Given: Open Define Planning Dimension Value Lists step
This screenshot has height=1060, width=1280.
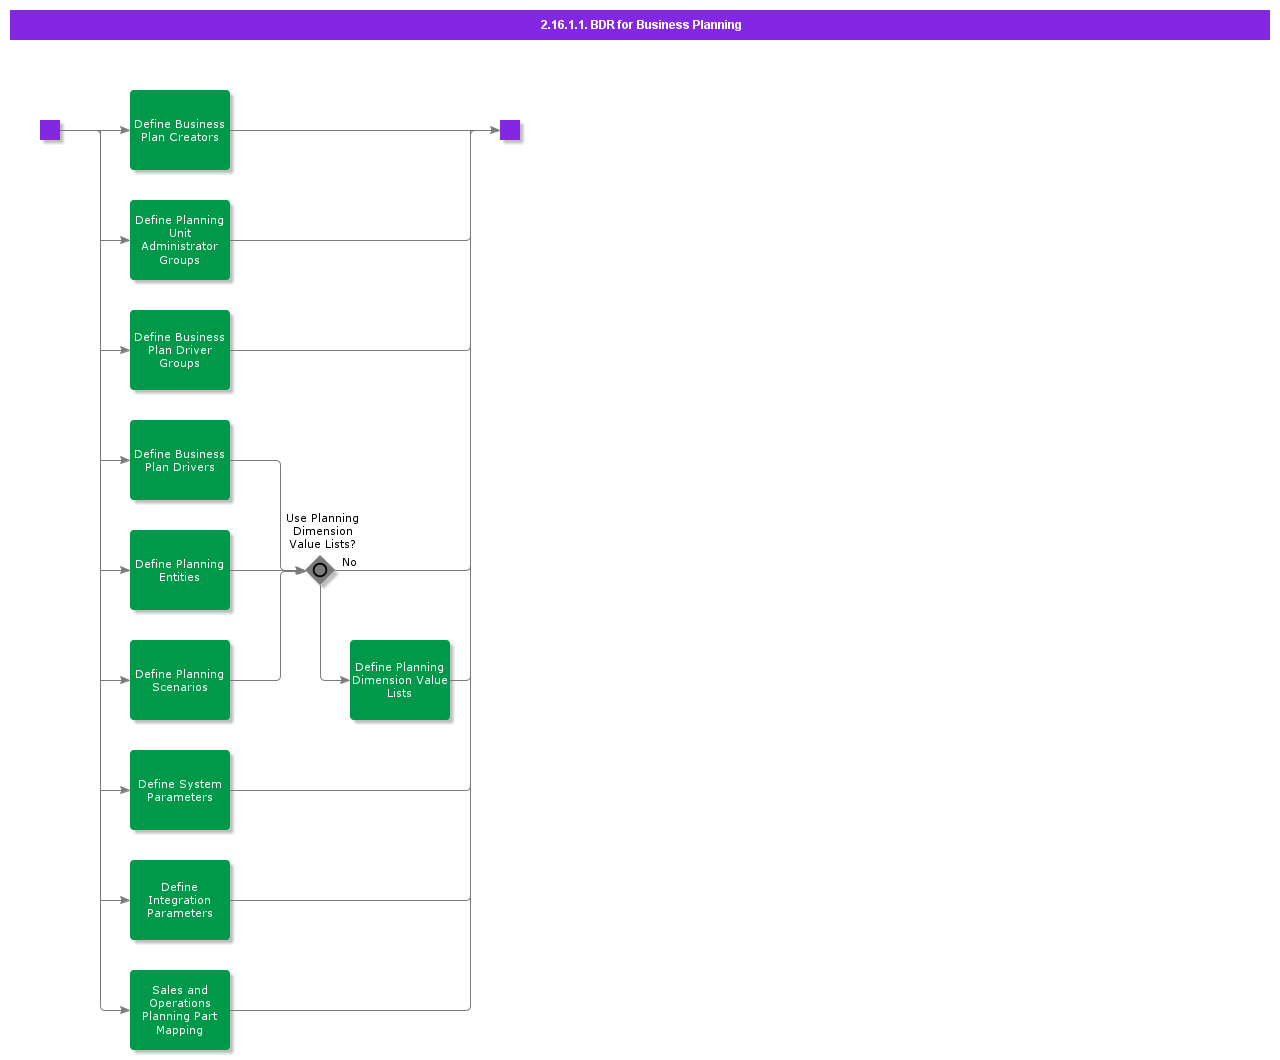Looking at the screenshot, I should pos(400,680).
